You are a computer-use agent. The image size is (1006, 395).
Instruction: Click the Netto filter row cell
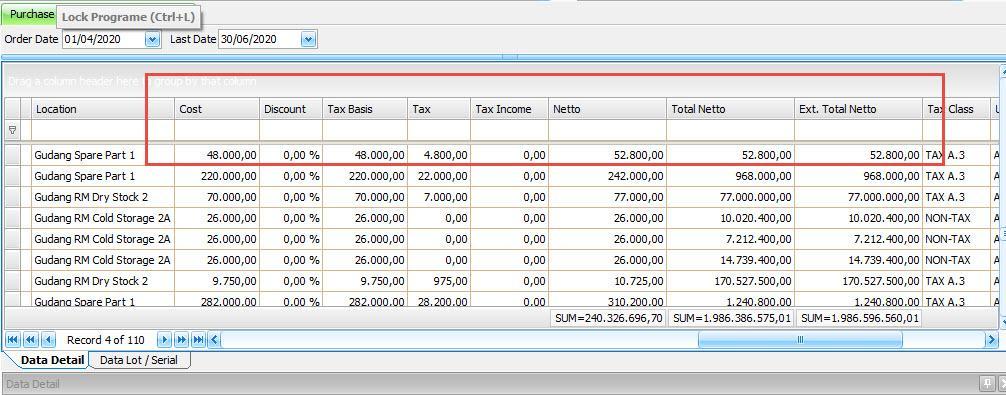pyautogui.click(x=607, y=131)
